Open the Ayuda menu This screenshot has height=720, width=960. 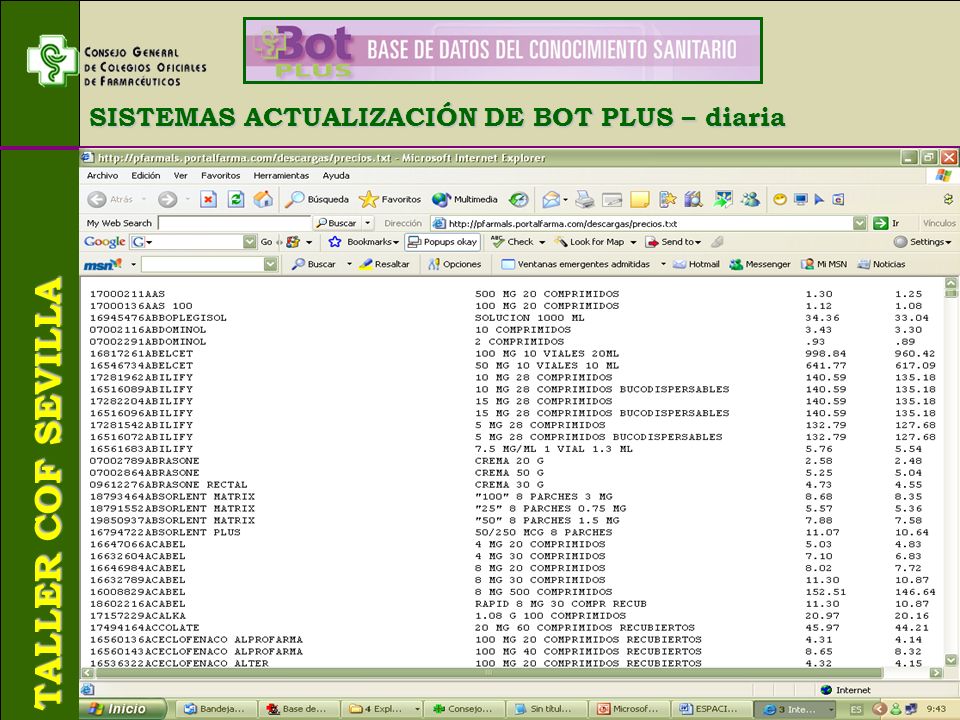(x=336, y=176)
